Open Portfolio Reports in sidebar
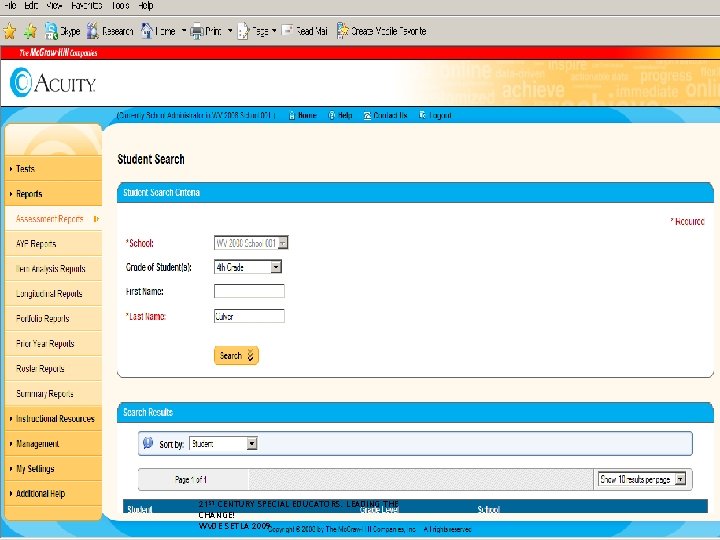 (x=53, y=319)
